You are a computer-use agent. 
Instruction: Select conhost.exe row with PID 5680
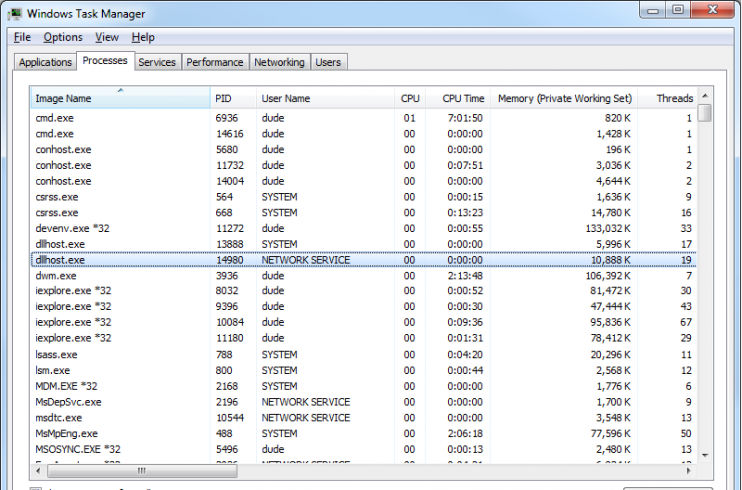(363, 150)
